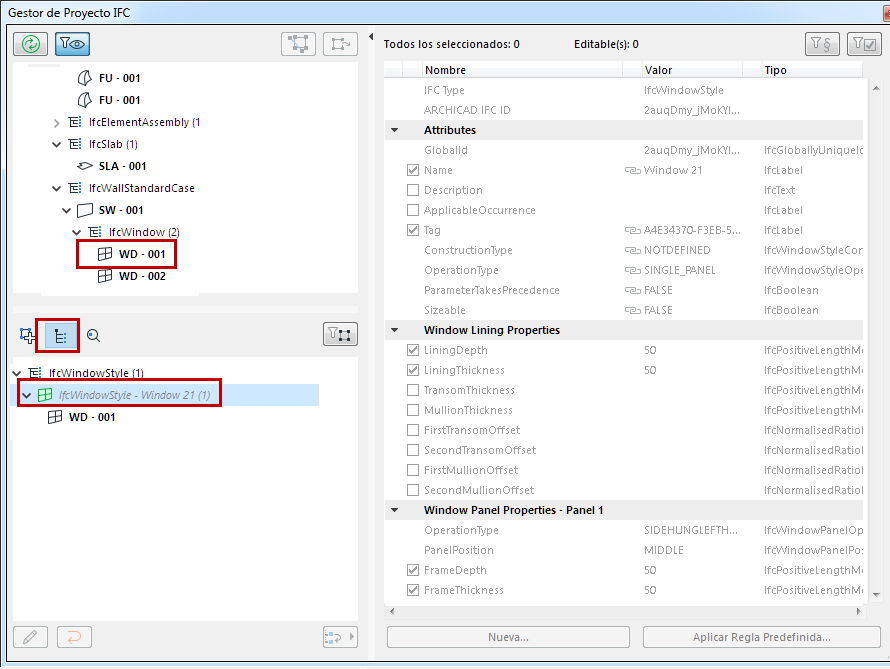
Task: Click IfcWindowStyle (1) group icon
Action: [x=35, y=373]
